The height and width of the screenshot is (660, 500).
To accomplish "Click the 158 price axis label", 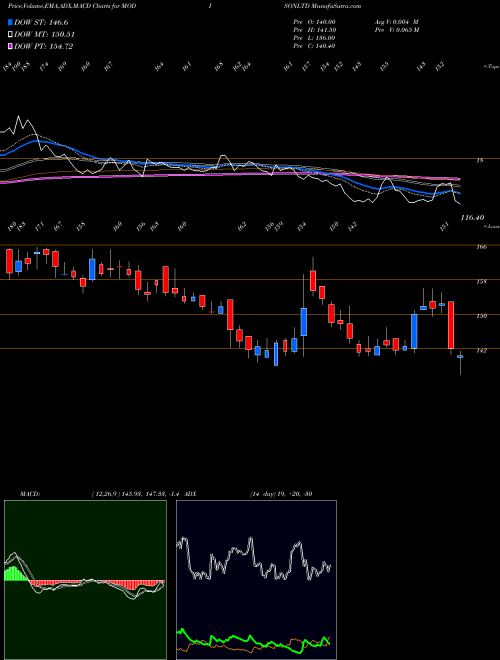I will (482, 281).
